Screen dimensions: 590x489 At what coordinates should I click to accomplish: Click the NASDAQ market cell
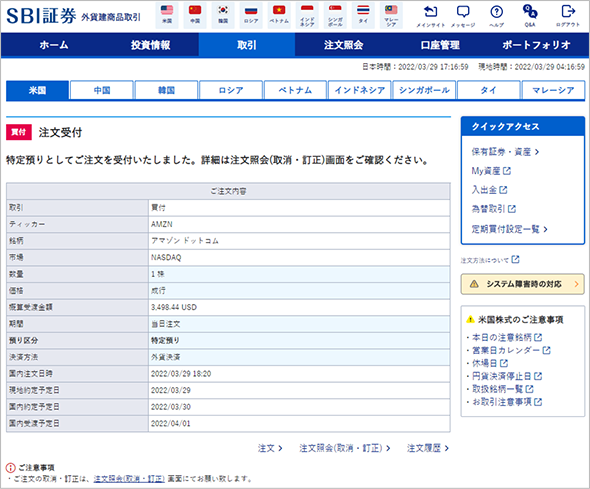click(x=299, y=258)
